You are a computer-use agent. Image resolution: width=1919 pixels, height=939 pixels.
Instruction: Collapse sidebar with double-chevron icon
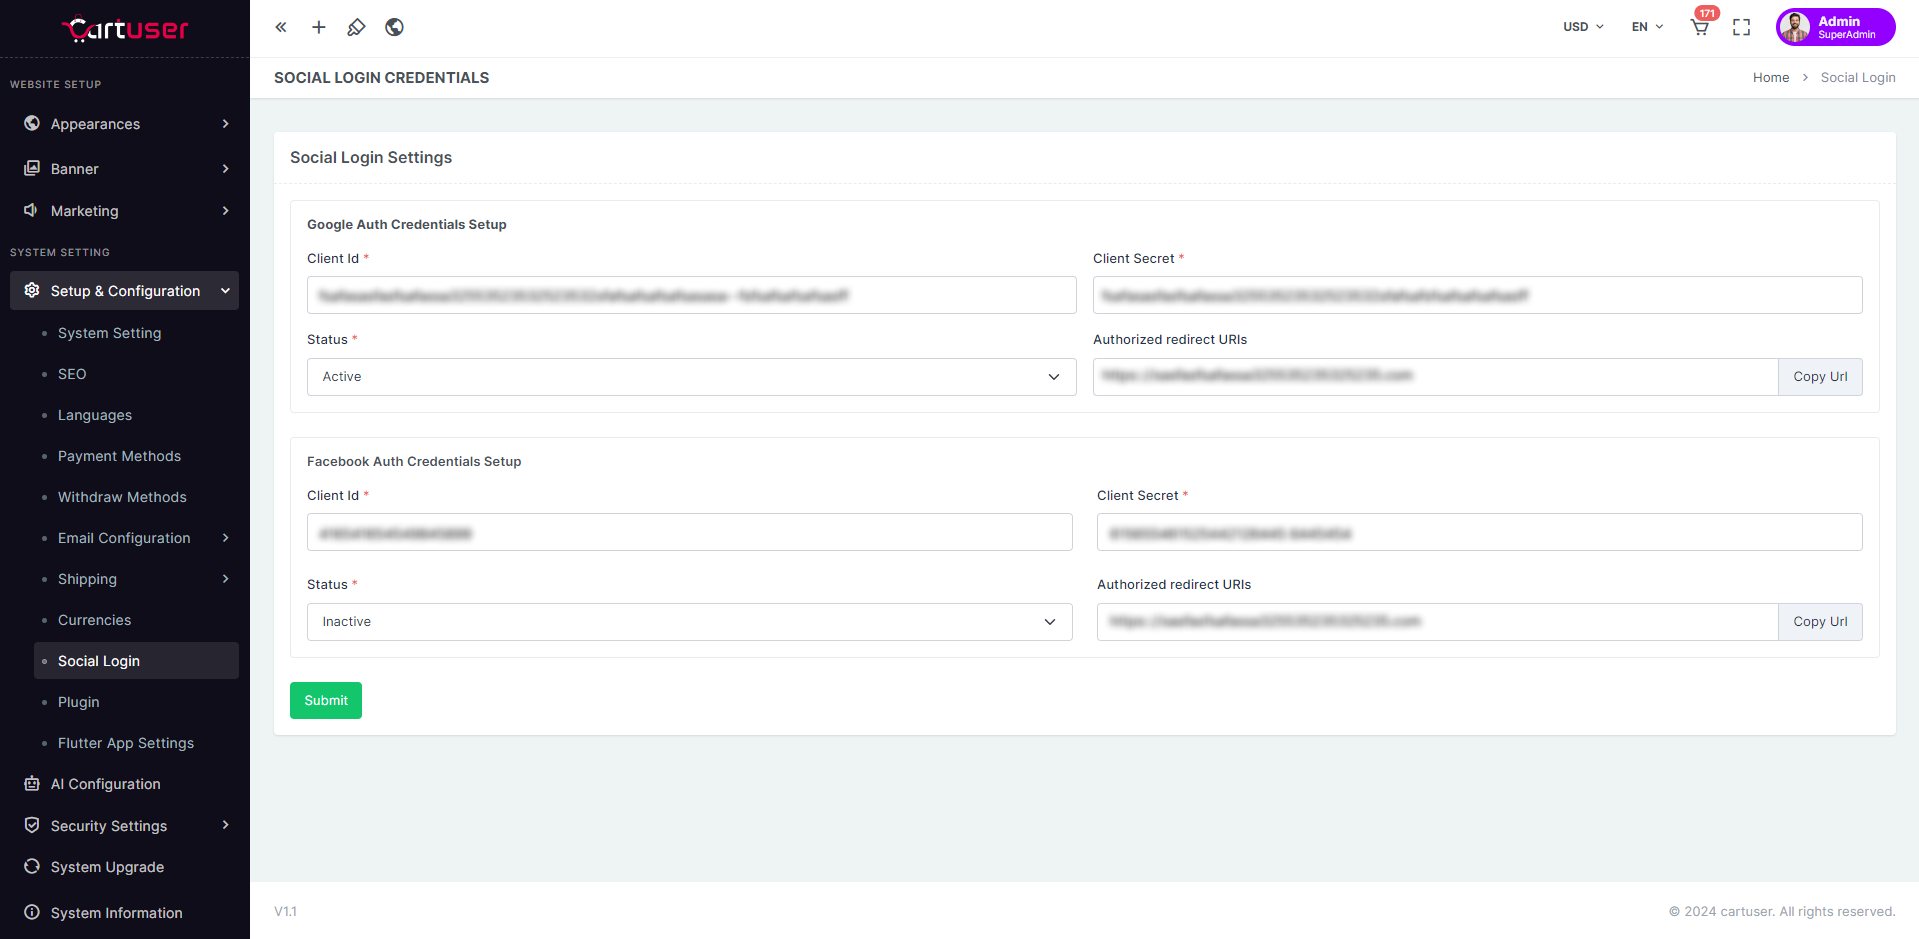pos(281,27)
